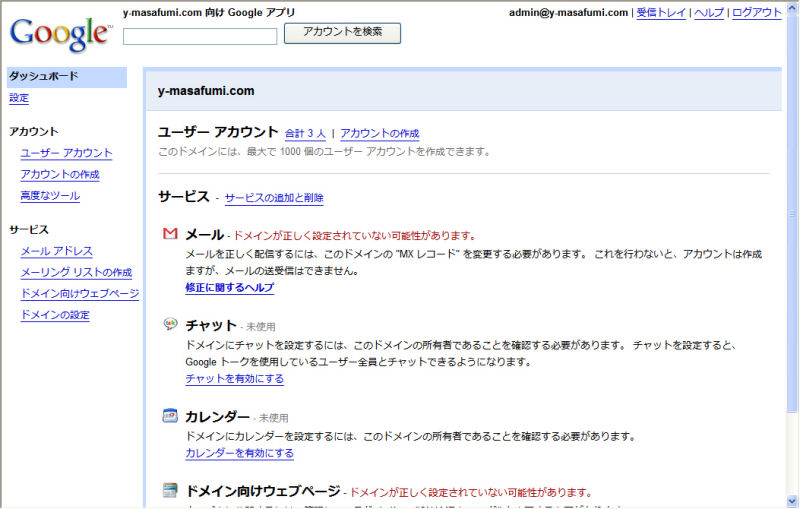The image size is (800, 509).
Task: Click the アカウントを検索 button
Action: [x=342, y=33]
